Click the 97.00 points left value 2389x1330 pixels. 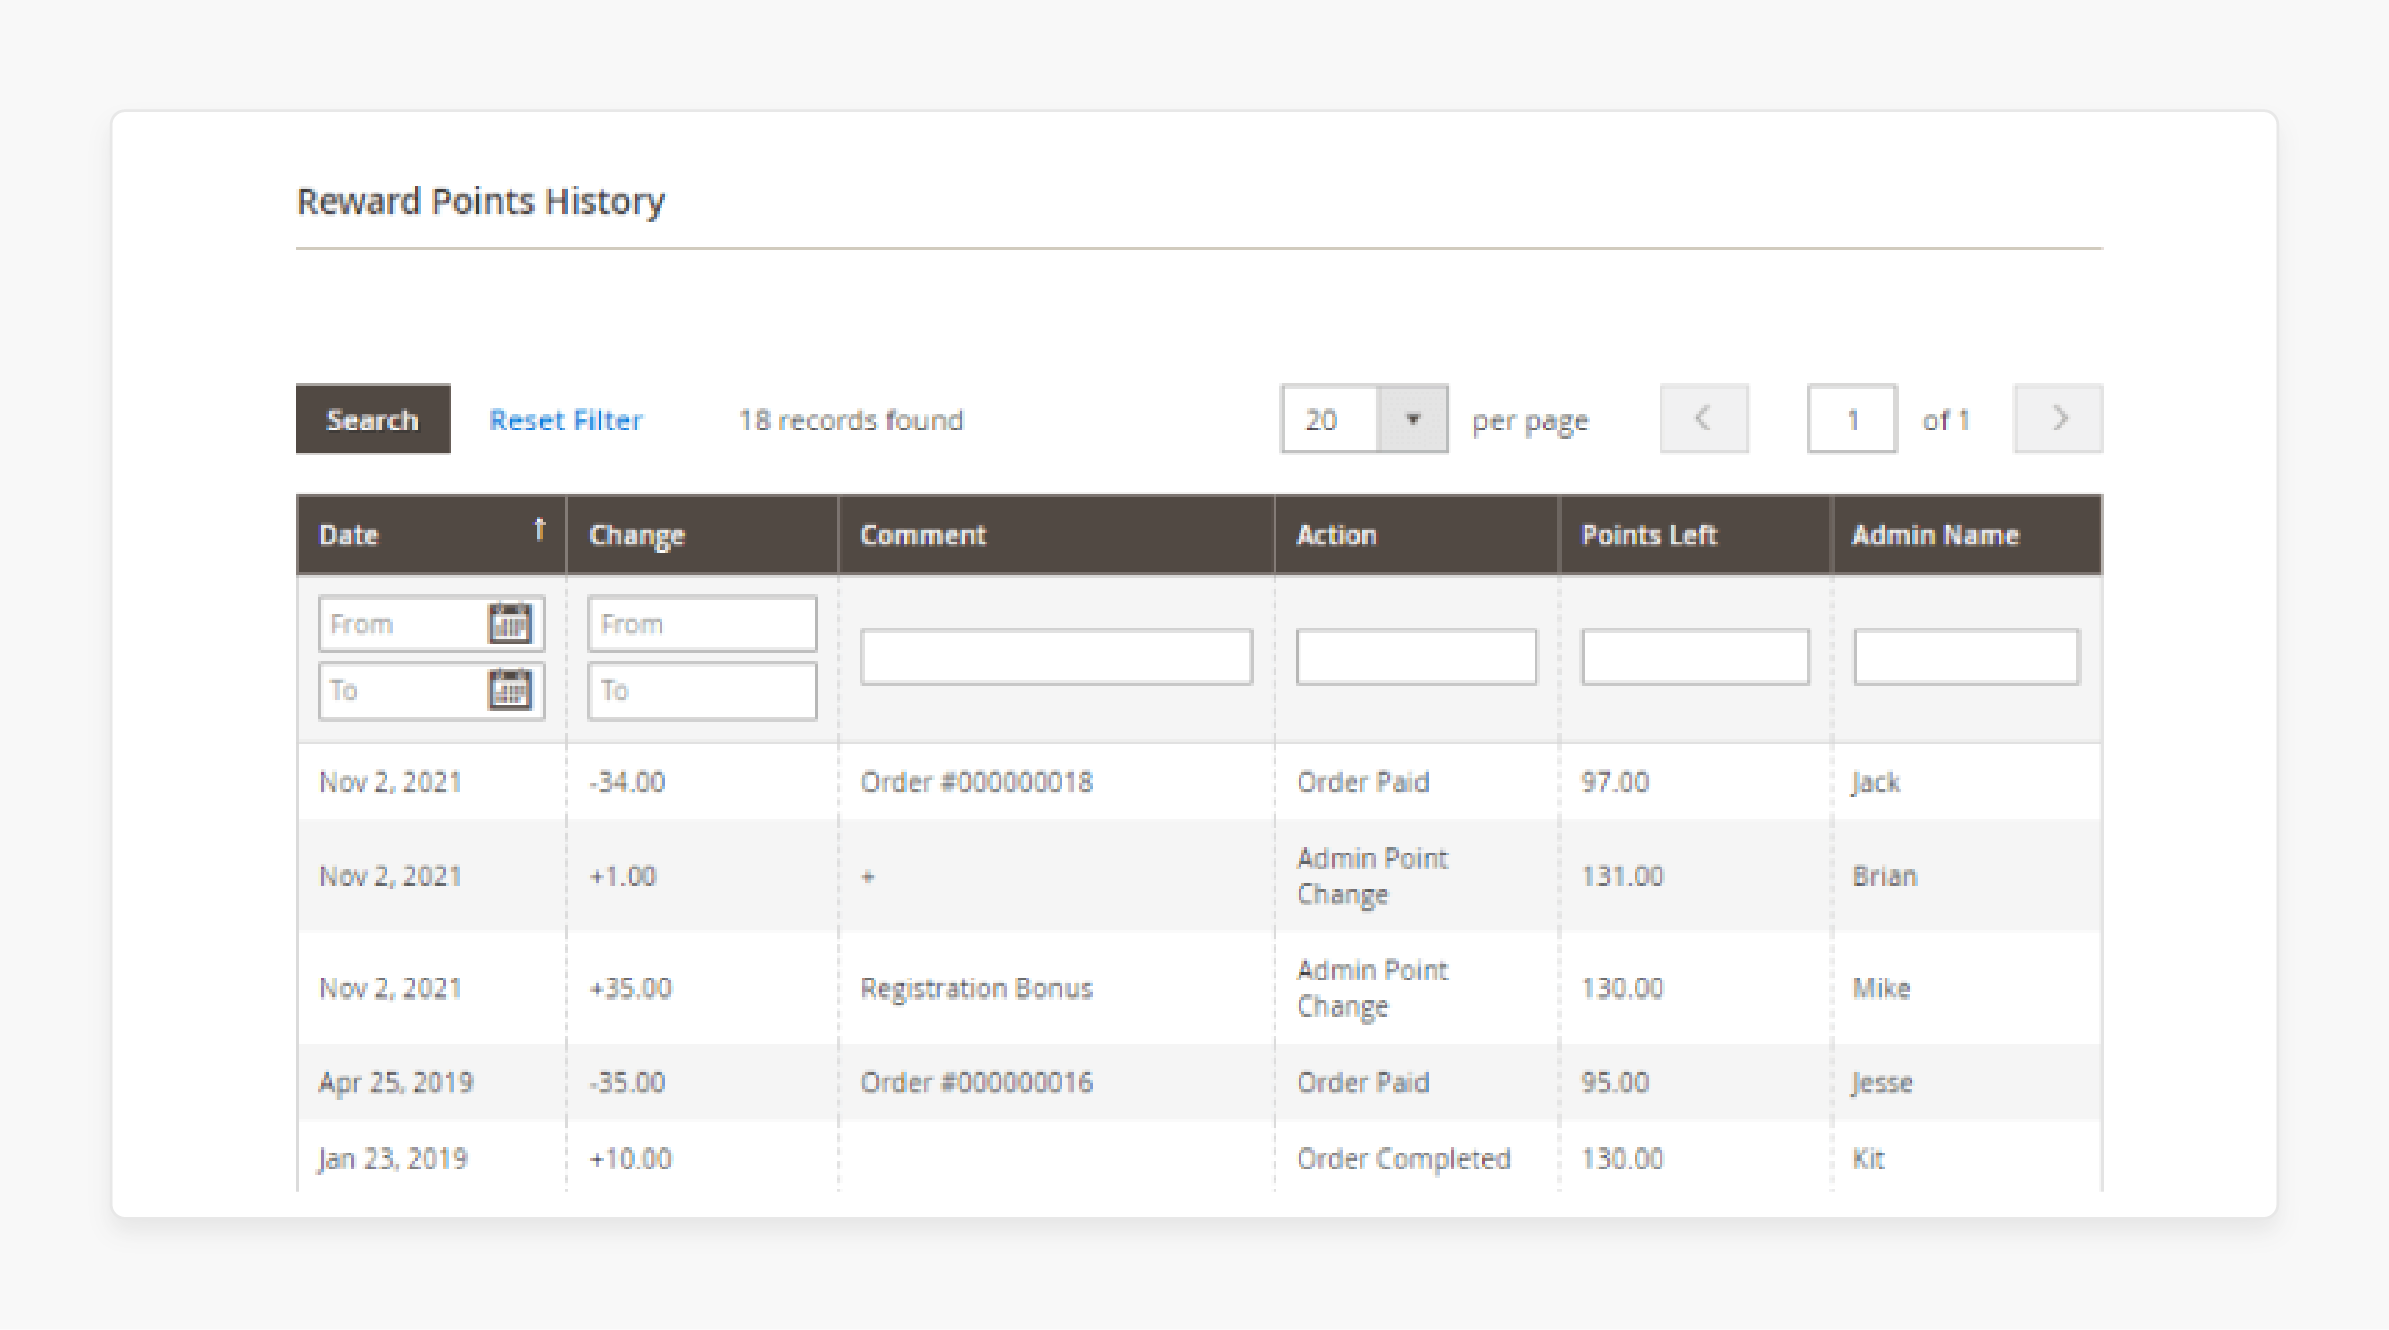coord(1615,782)
